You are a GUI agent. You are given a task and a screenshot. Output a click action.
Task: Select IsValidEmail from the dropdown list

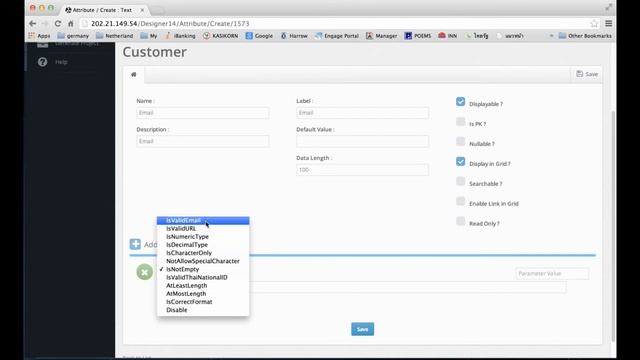[203, 220]
